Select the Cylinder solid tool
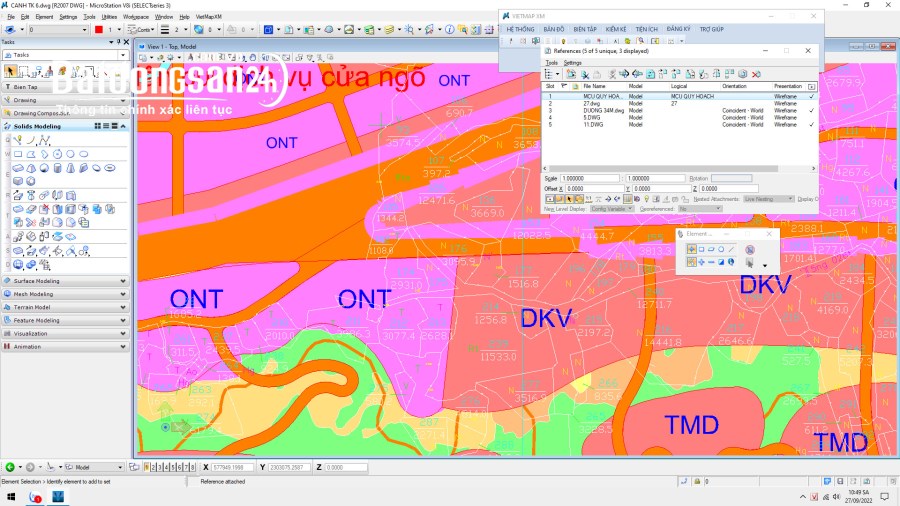Screen dimensions: 900x506 tap(57, 168)
